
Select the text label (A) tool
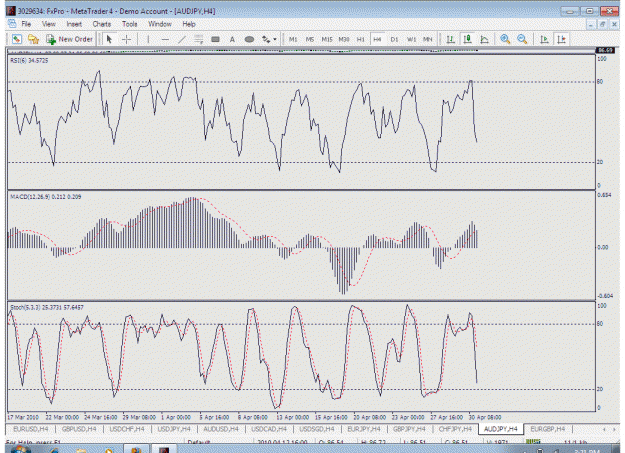click(x=232, y=39)
